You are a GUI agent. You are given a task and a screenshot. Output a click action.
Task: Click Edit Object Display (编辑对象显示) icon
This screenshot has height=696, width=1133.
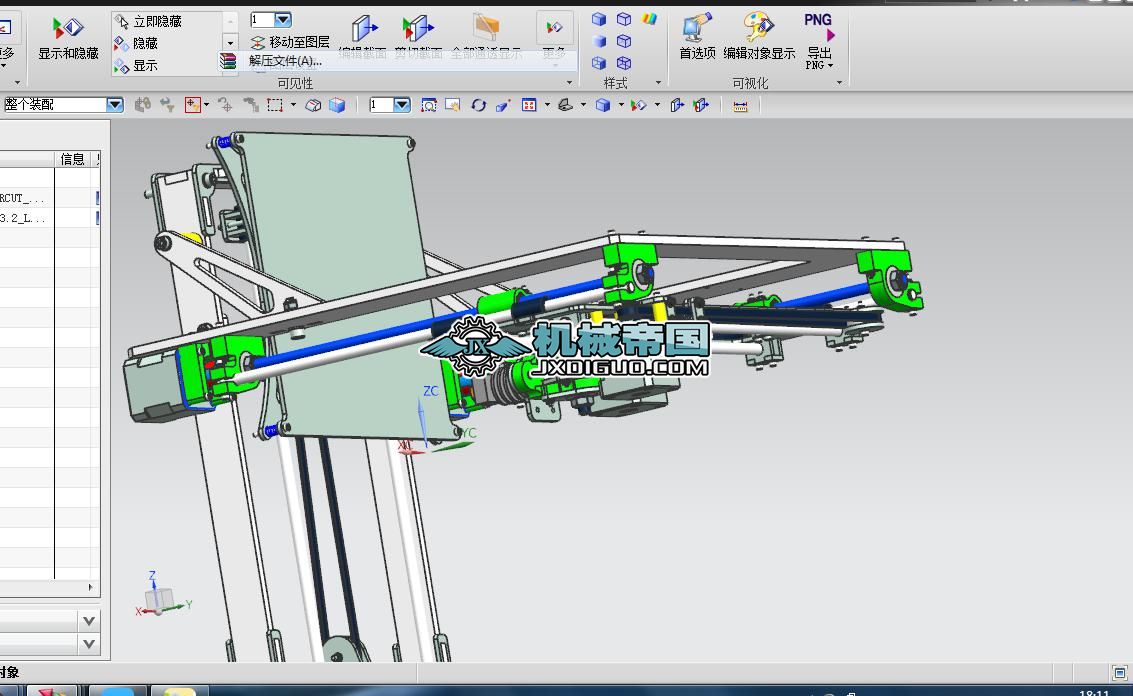[x=759, y=28]
